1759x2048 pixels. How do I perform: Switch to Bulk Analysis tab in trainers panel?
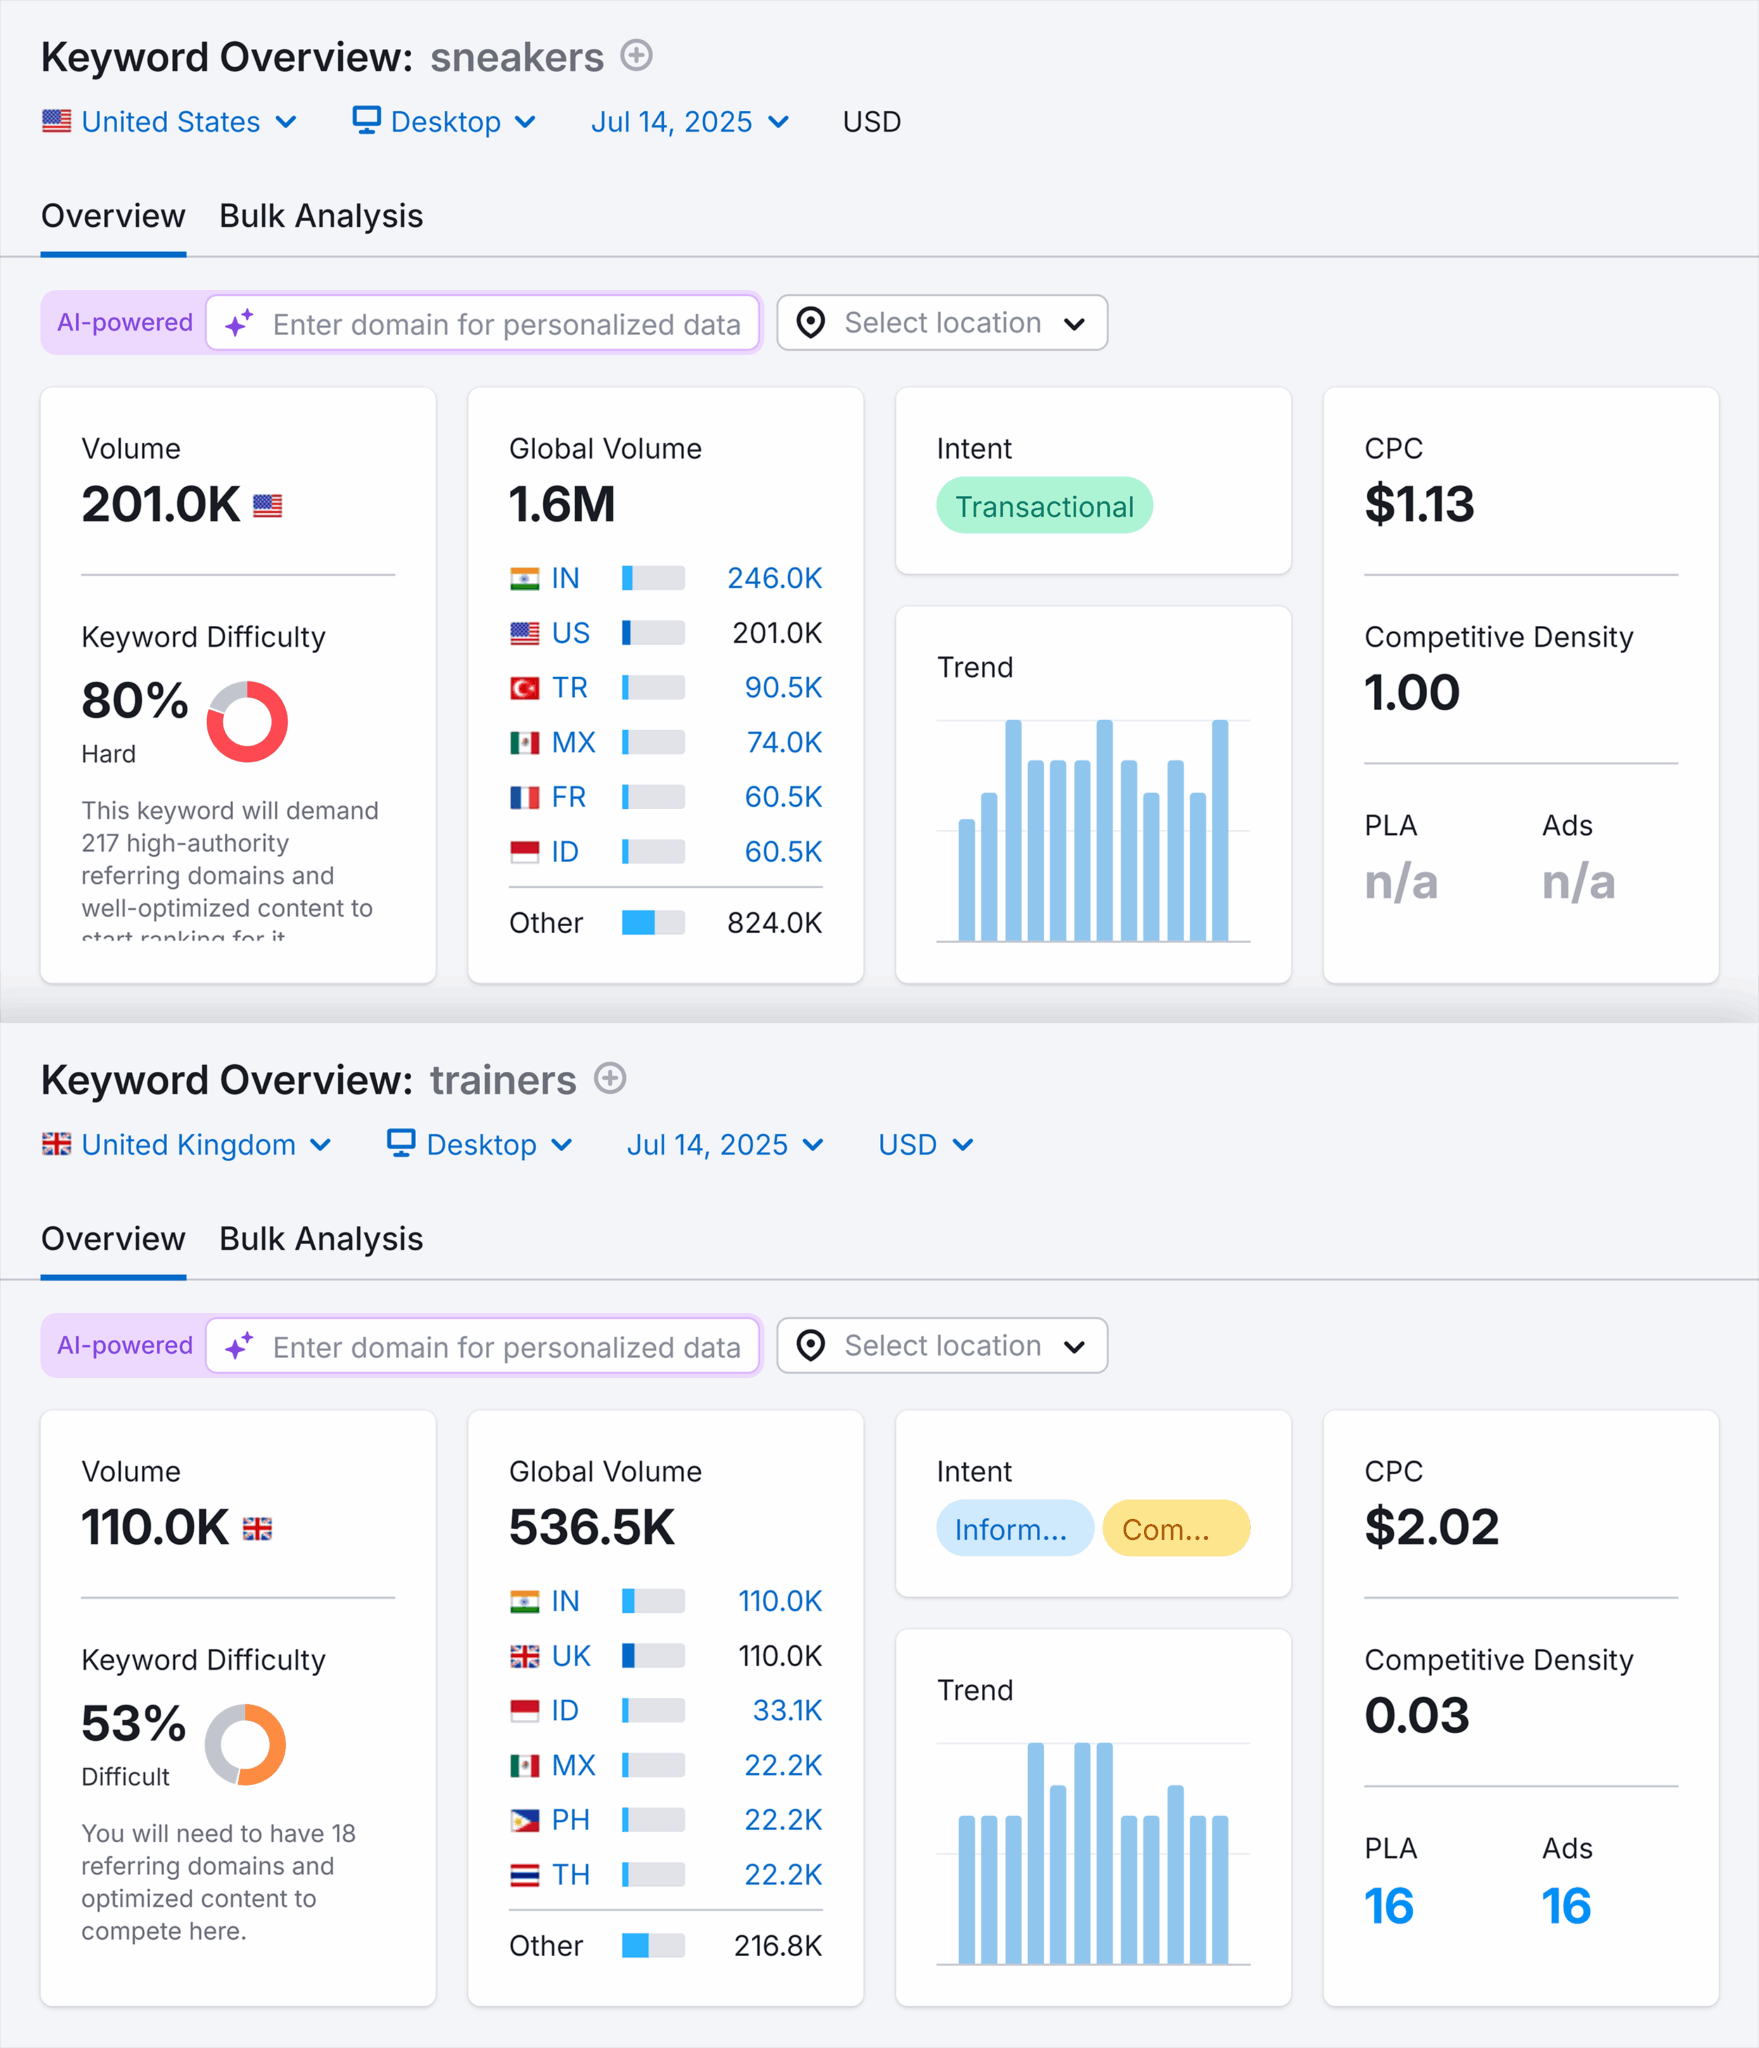(321, 1239)
